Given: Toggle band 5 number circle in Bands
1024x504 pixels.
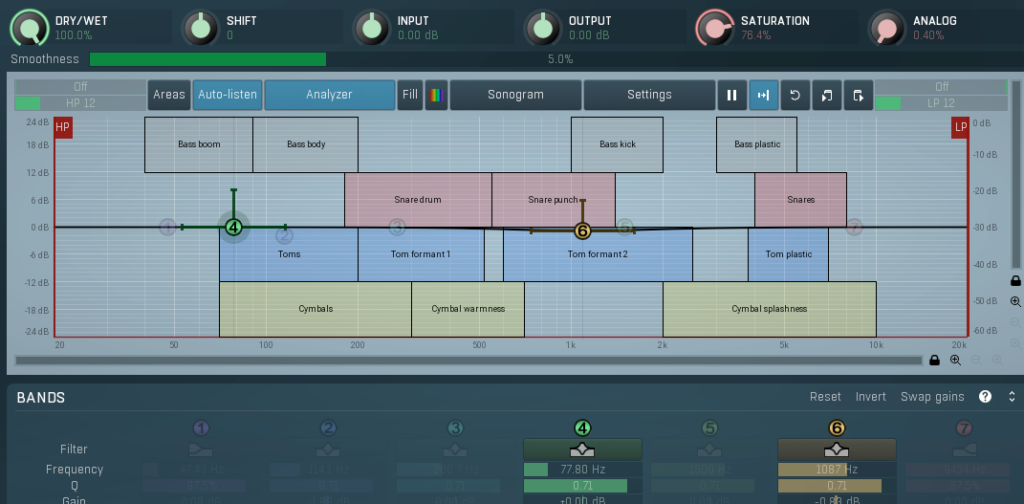Looking at the screenshot, I should (709, 428).
